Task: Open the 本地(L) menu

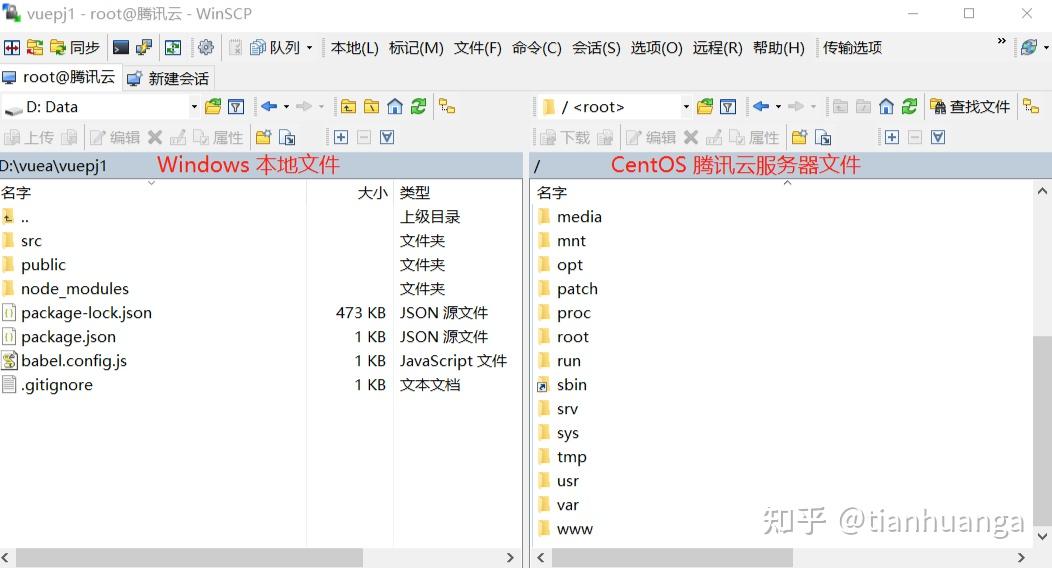Action: tap(354, 48)
